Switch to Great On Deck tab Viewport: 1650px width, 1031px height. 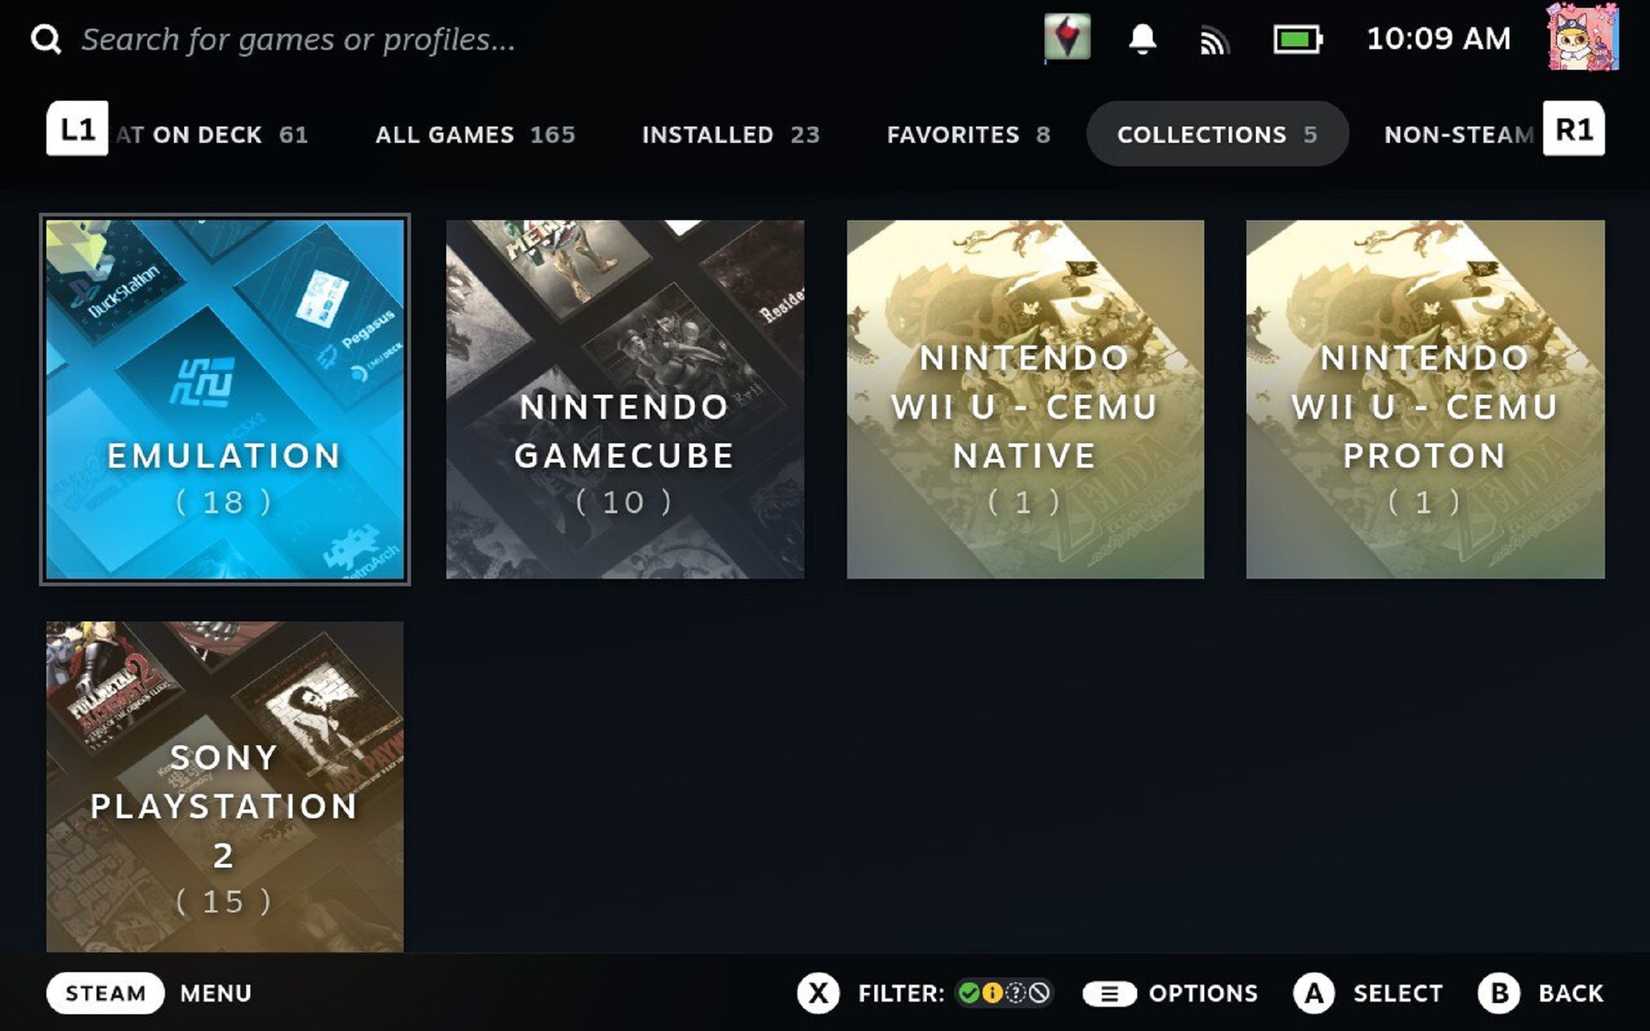[212, 135]
